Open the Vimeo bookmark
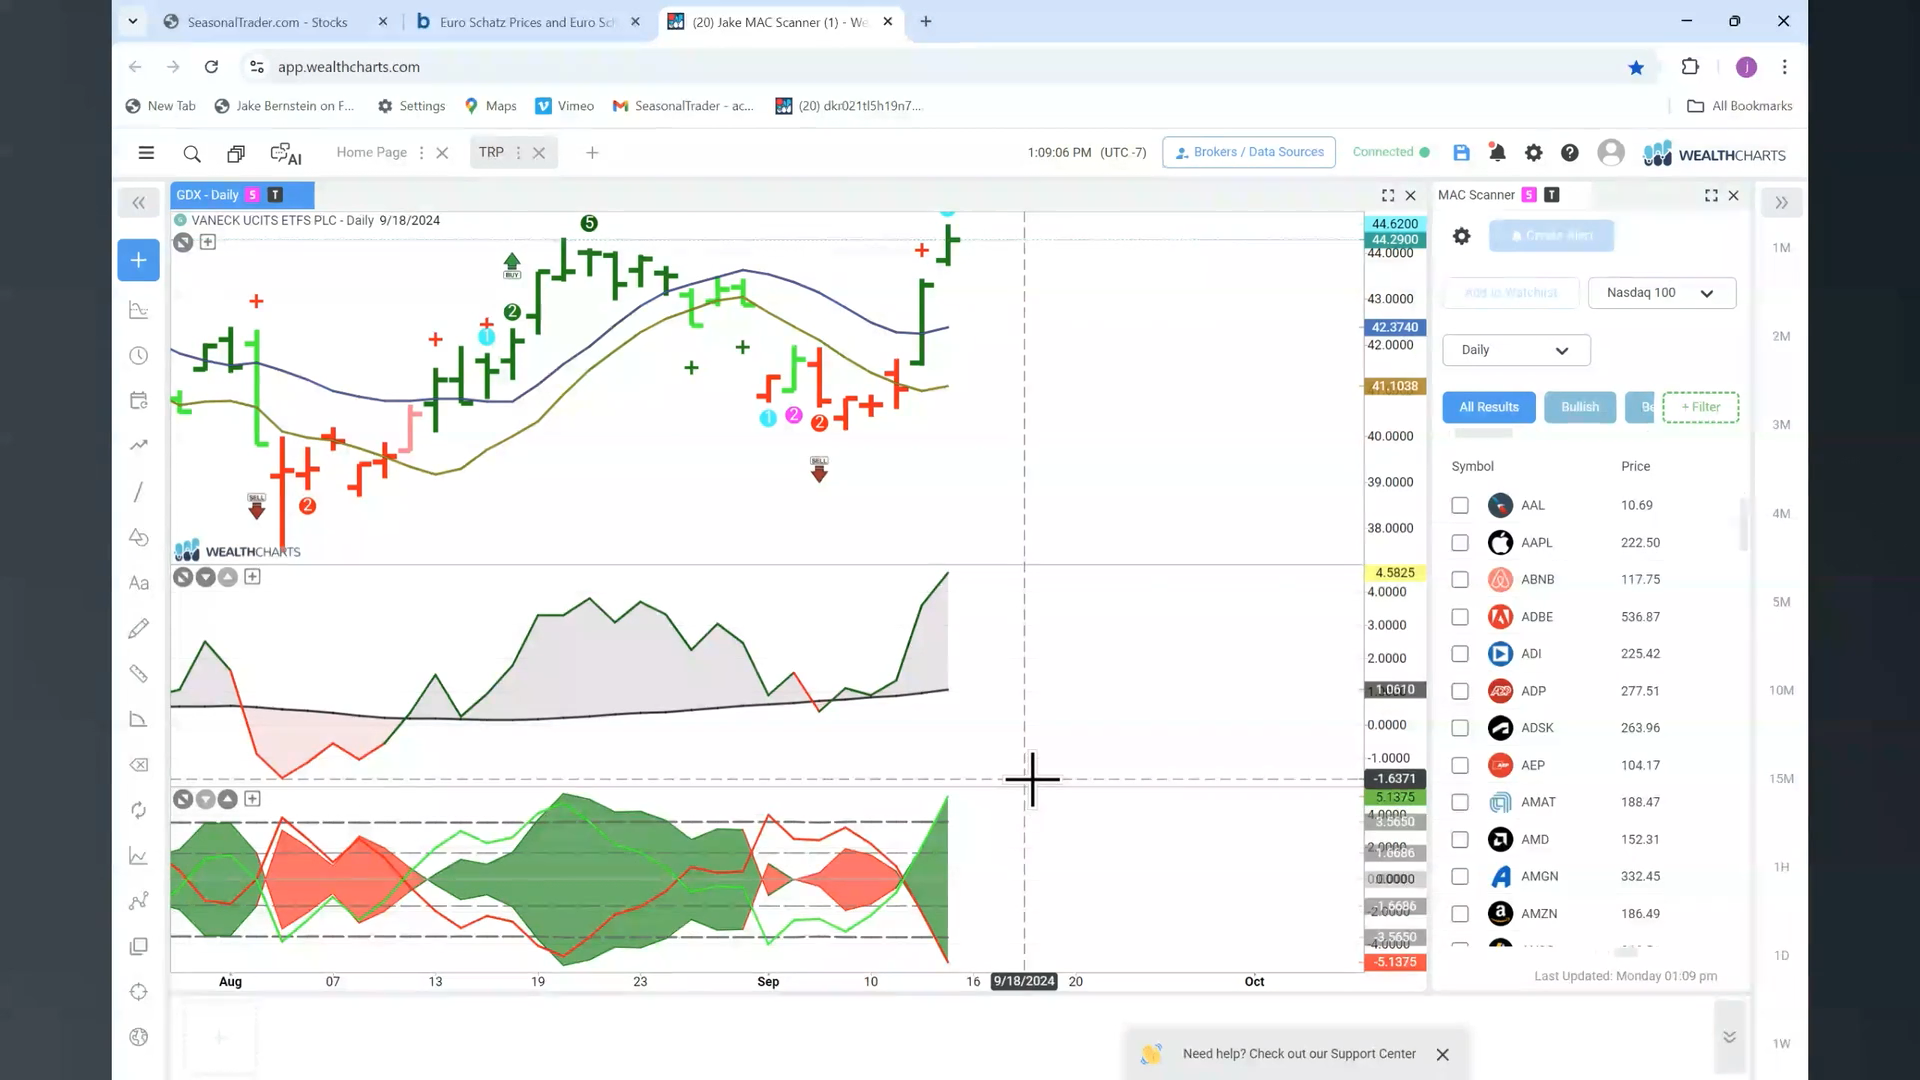This screenshot has width=1920, height=1080. point(565,106)
